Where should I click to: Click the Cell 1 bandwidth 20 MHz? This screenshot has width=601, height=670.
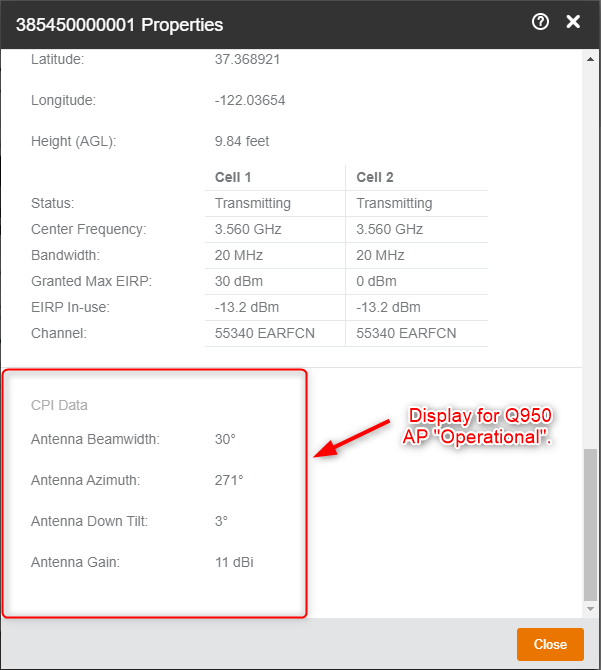(239, 255)
